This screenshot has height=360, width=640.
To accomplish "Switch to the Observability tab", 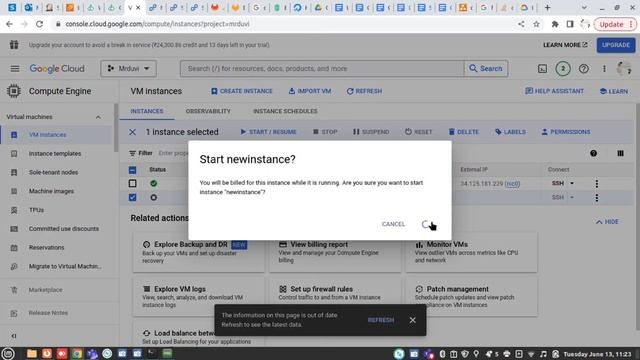I will [x=208, y=111].
